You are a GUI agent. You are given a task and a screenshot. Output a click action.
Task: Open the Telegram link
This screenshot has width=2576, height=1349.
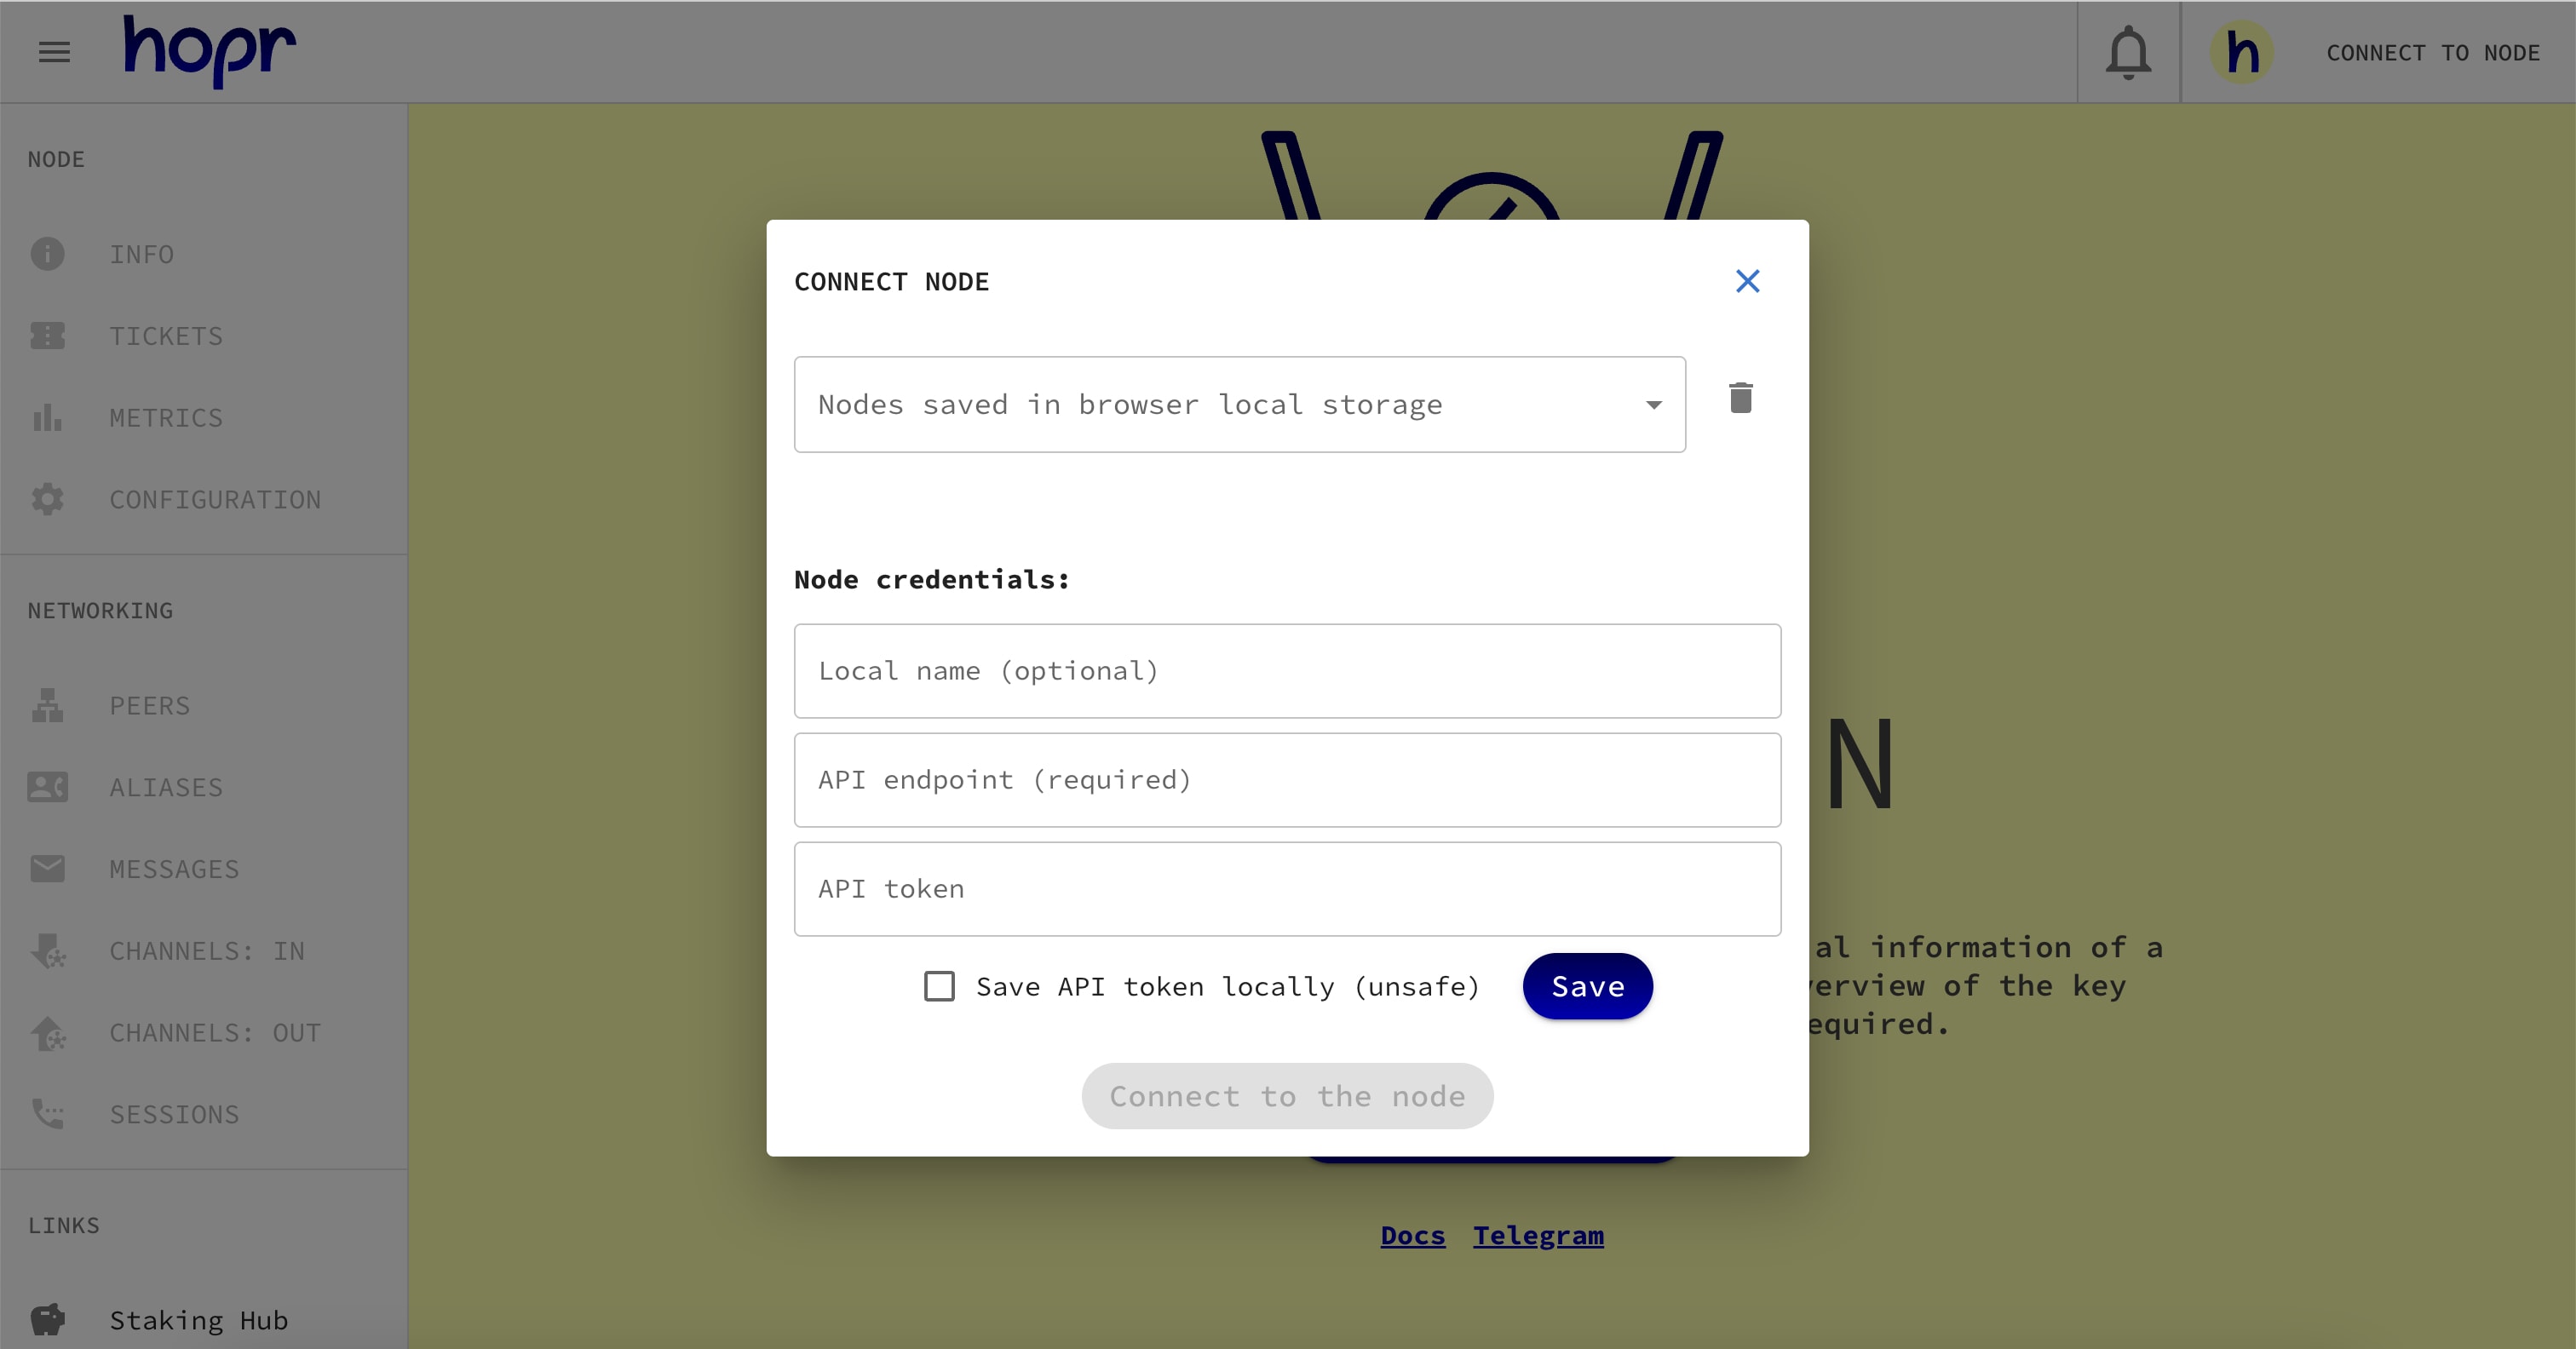[x=1538, y=1236]
